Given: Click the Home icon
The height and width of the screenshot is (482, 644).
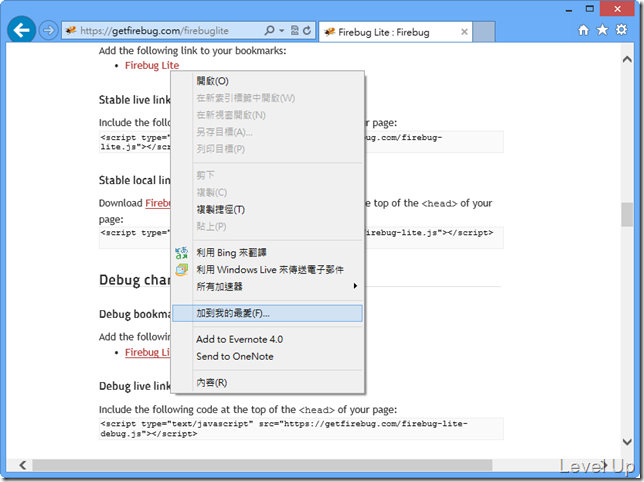Looking at the screenshot, I should coord(583,30).
